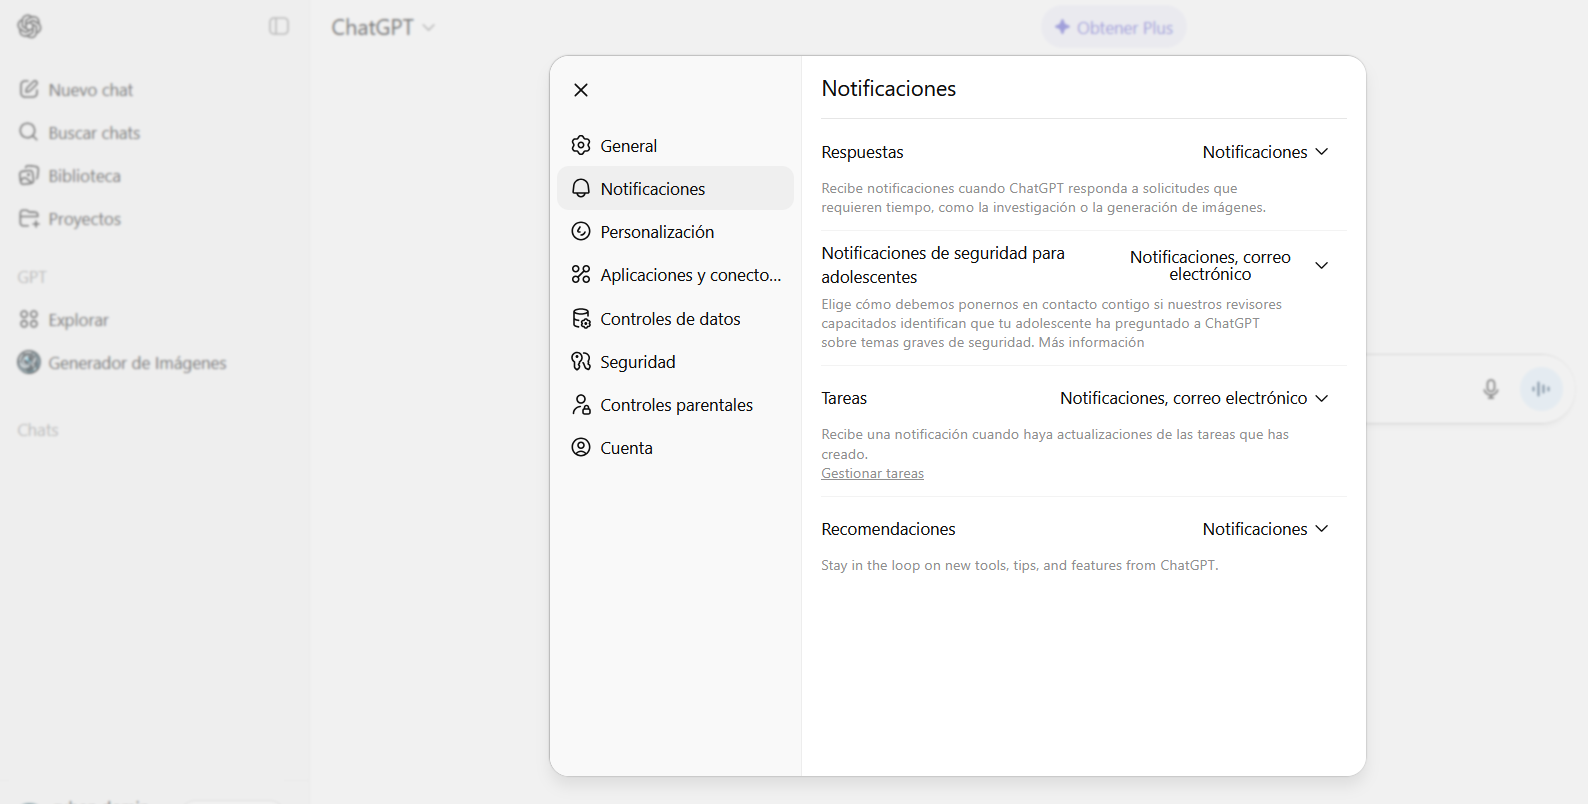Expand the Respuestas notifications dropdown
The height and width of the screenshot is (804, 1588).
(1265, 152)
